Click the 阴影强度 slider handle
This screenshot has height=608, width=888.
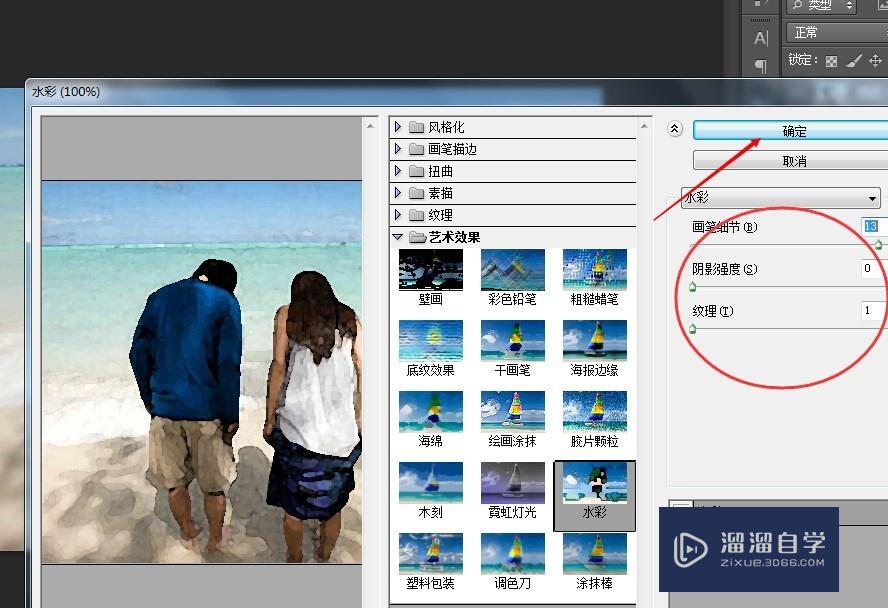(692, 287)
